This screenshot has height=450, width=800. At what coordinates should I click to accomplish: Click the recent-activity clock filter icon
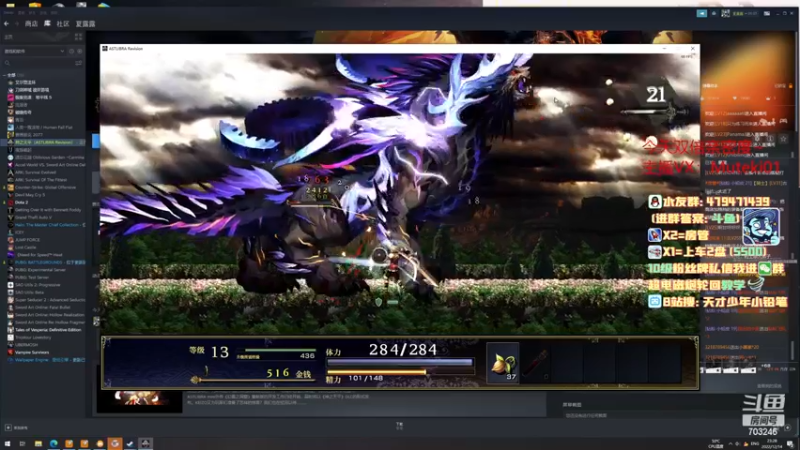point(71,51)
